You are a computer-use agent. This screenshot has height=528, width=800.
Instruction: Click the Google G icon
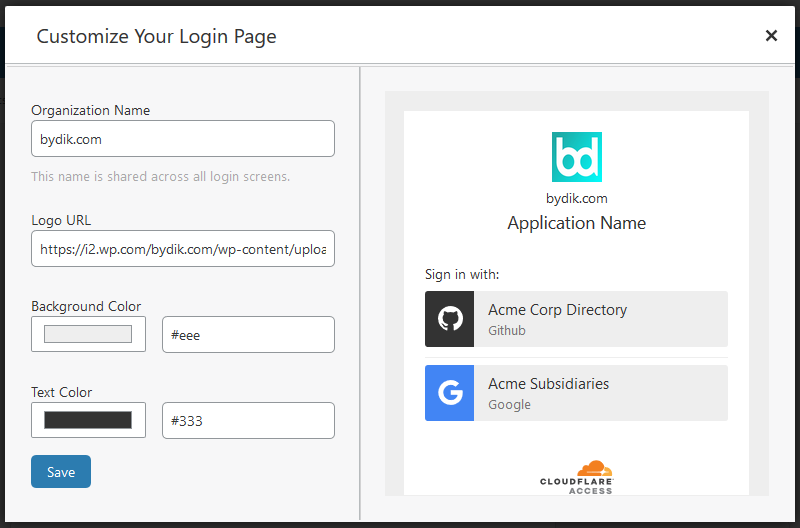(449, 393)
